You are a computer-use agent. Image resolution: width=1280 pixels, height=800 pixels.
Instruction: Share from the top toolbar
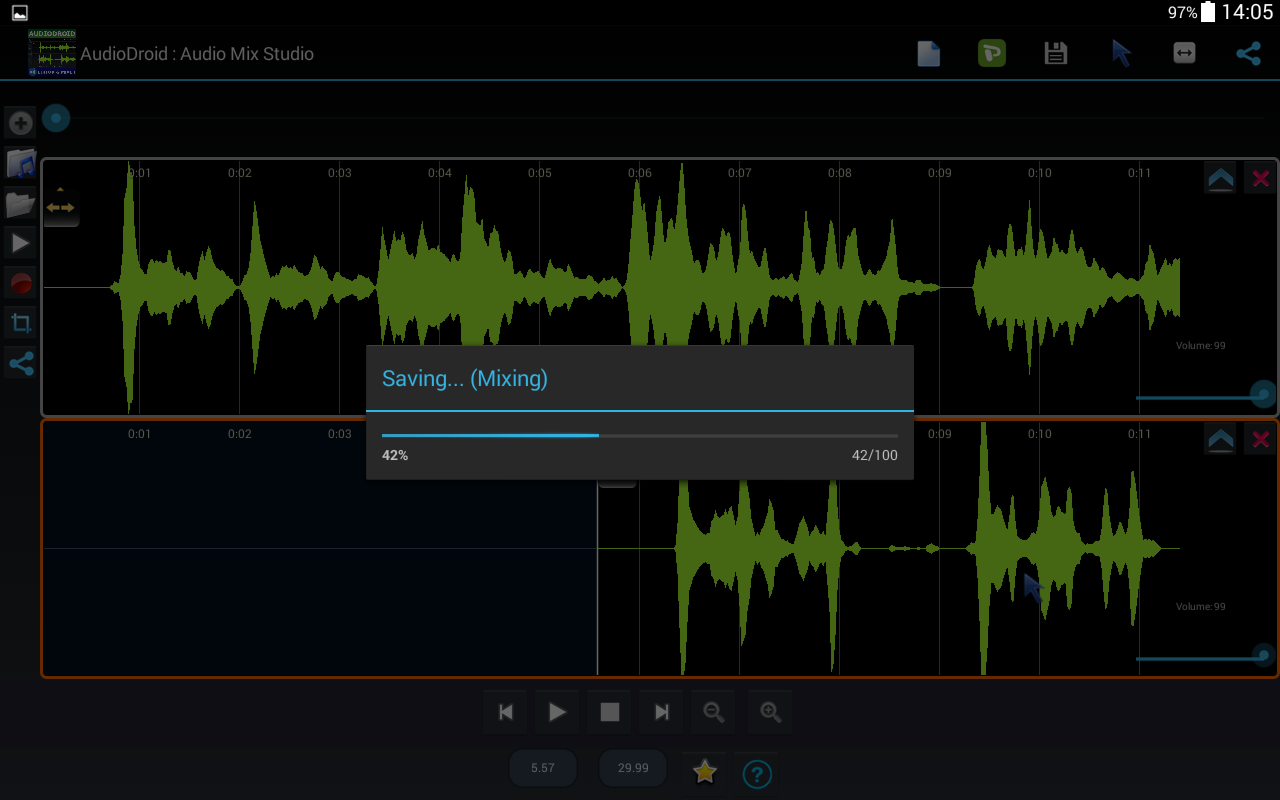1248,53
